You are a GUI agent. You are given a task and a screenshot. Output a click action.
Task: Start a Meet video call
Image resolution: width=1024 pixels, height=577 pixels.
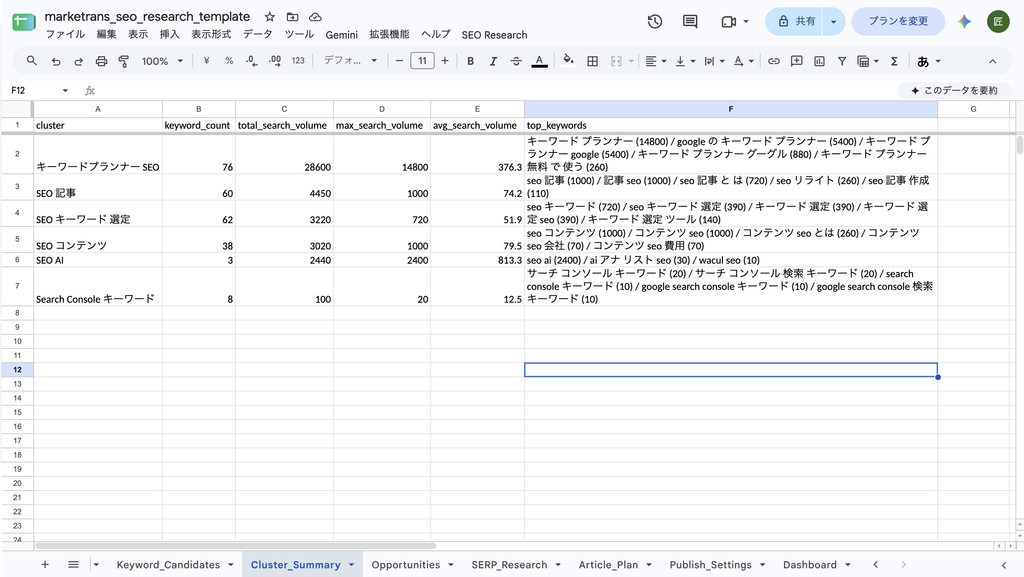pos(729,22)
